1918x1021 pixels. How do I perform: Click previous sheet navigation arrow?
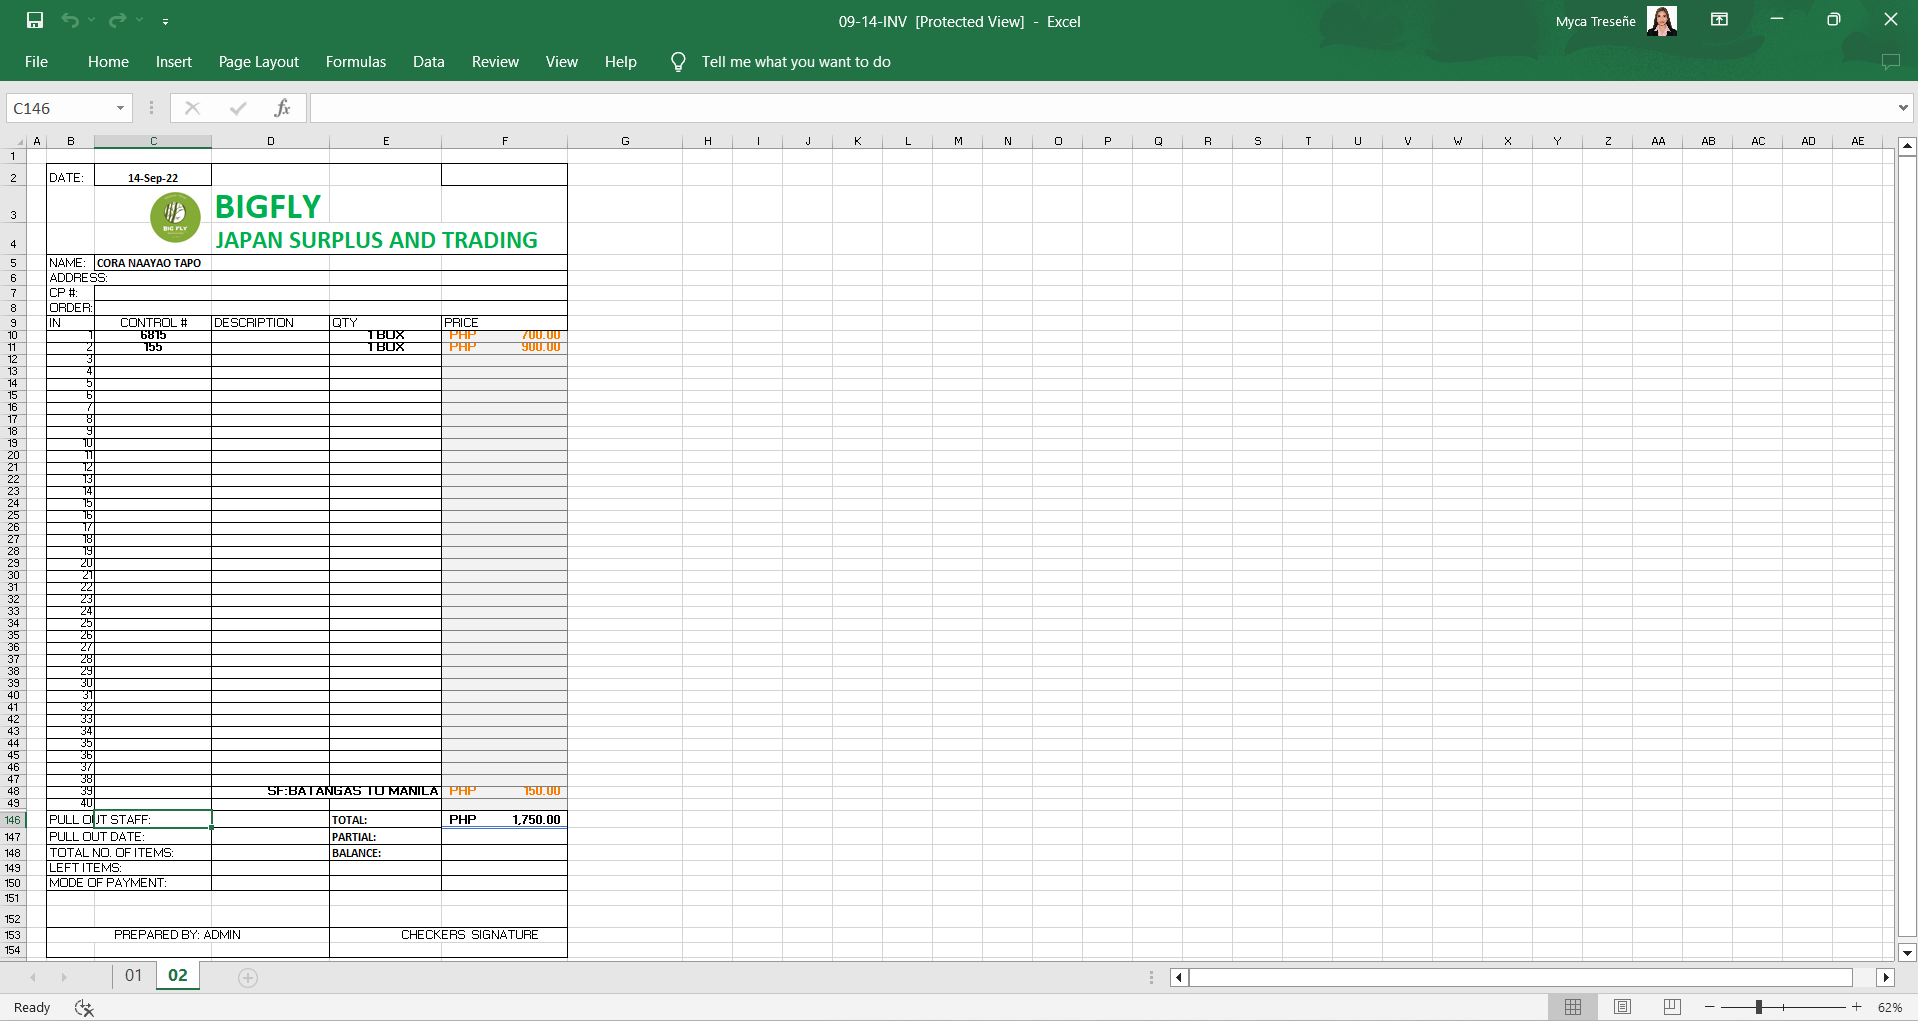click(x=33, y=978)
